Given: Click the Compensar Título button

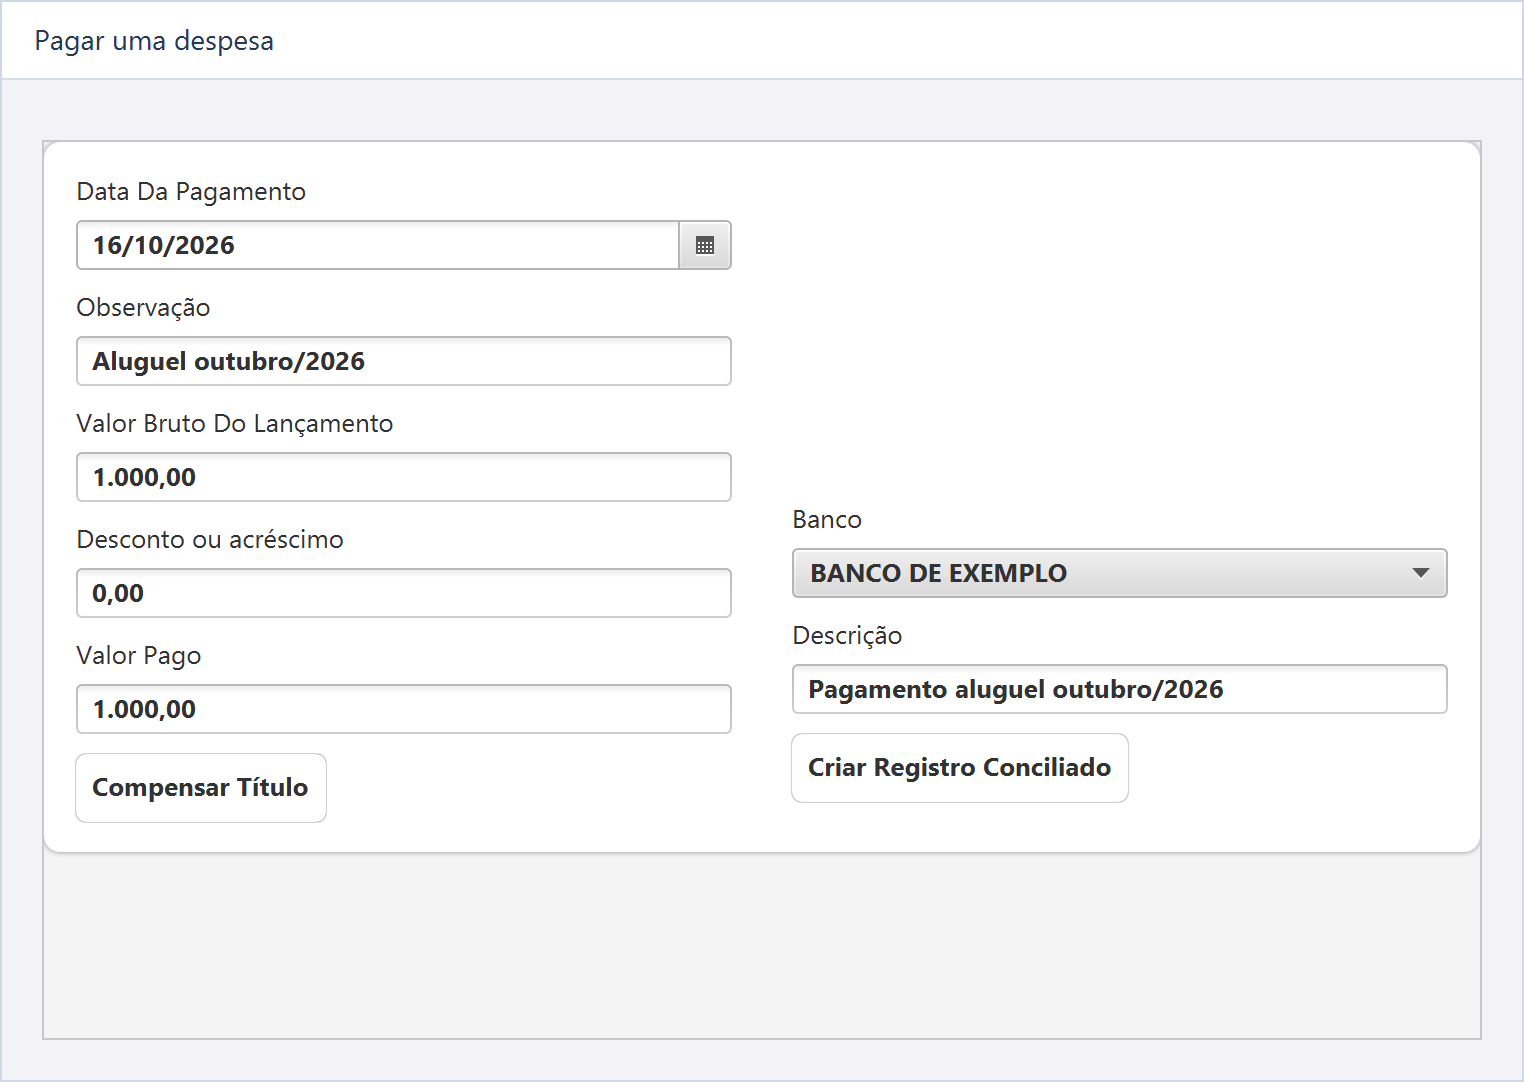Looking at the screenshot, I should [x=201, y=788].
